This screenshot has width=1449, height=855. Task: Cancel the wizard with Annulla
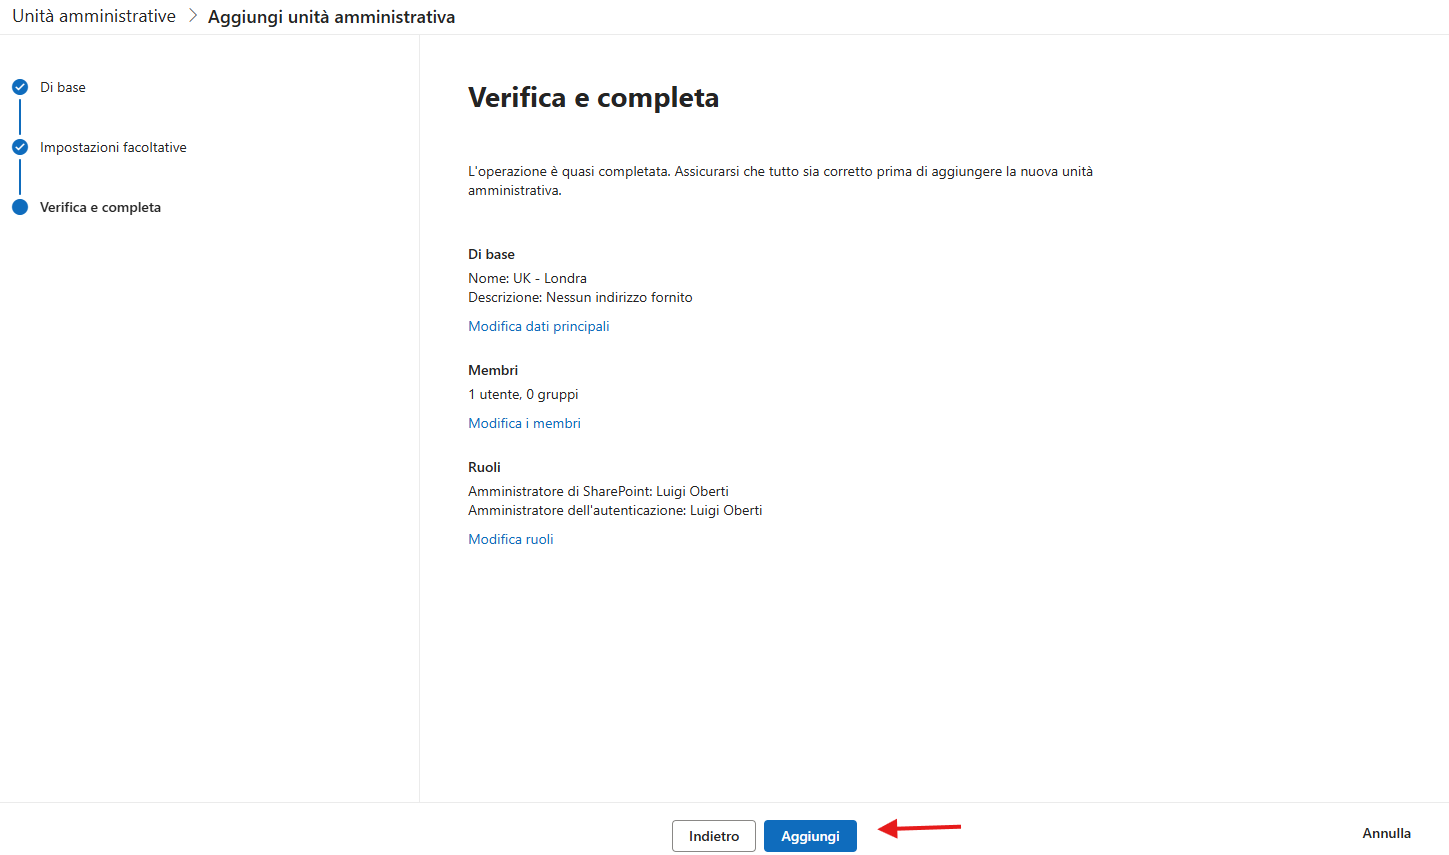tap(1386, 833)
